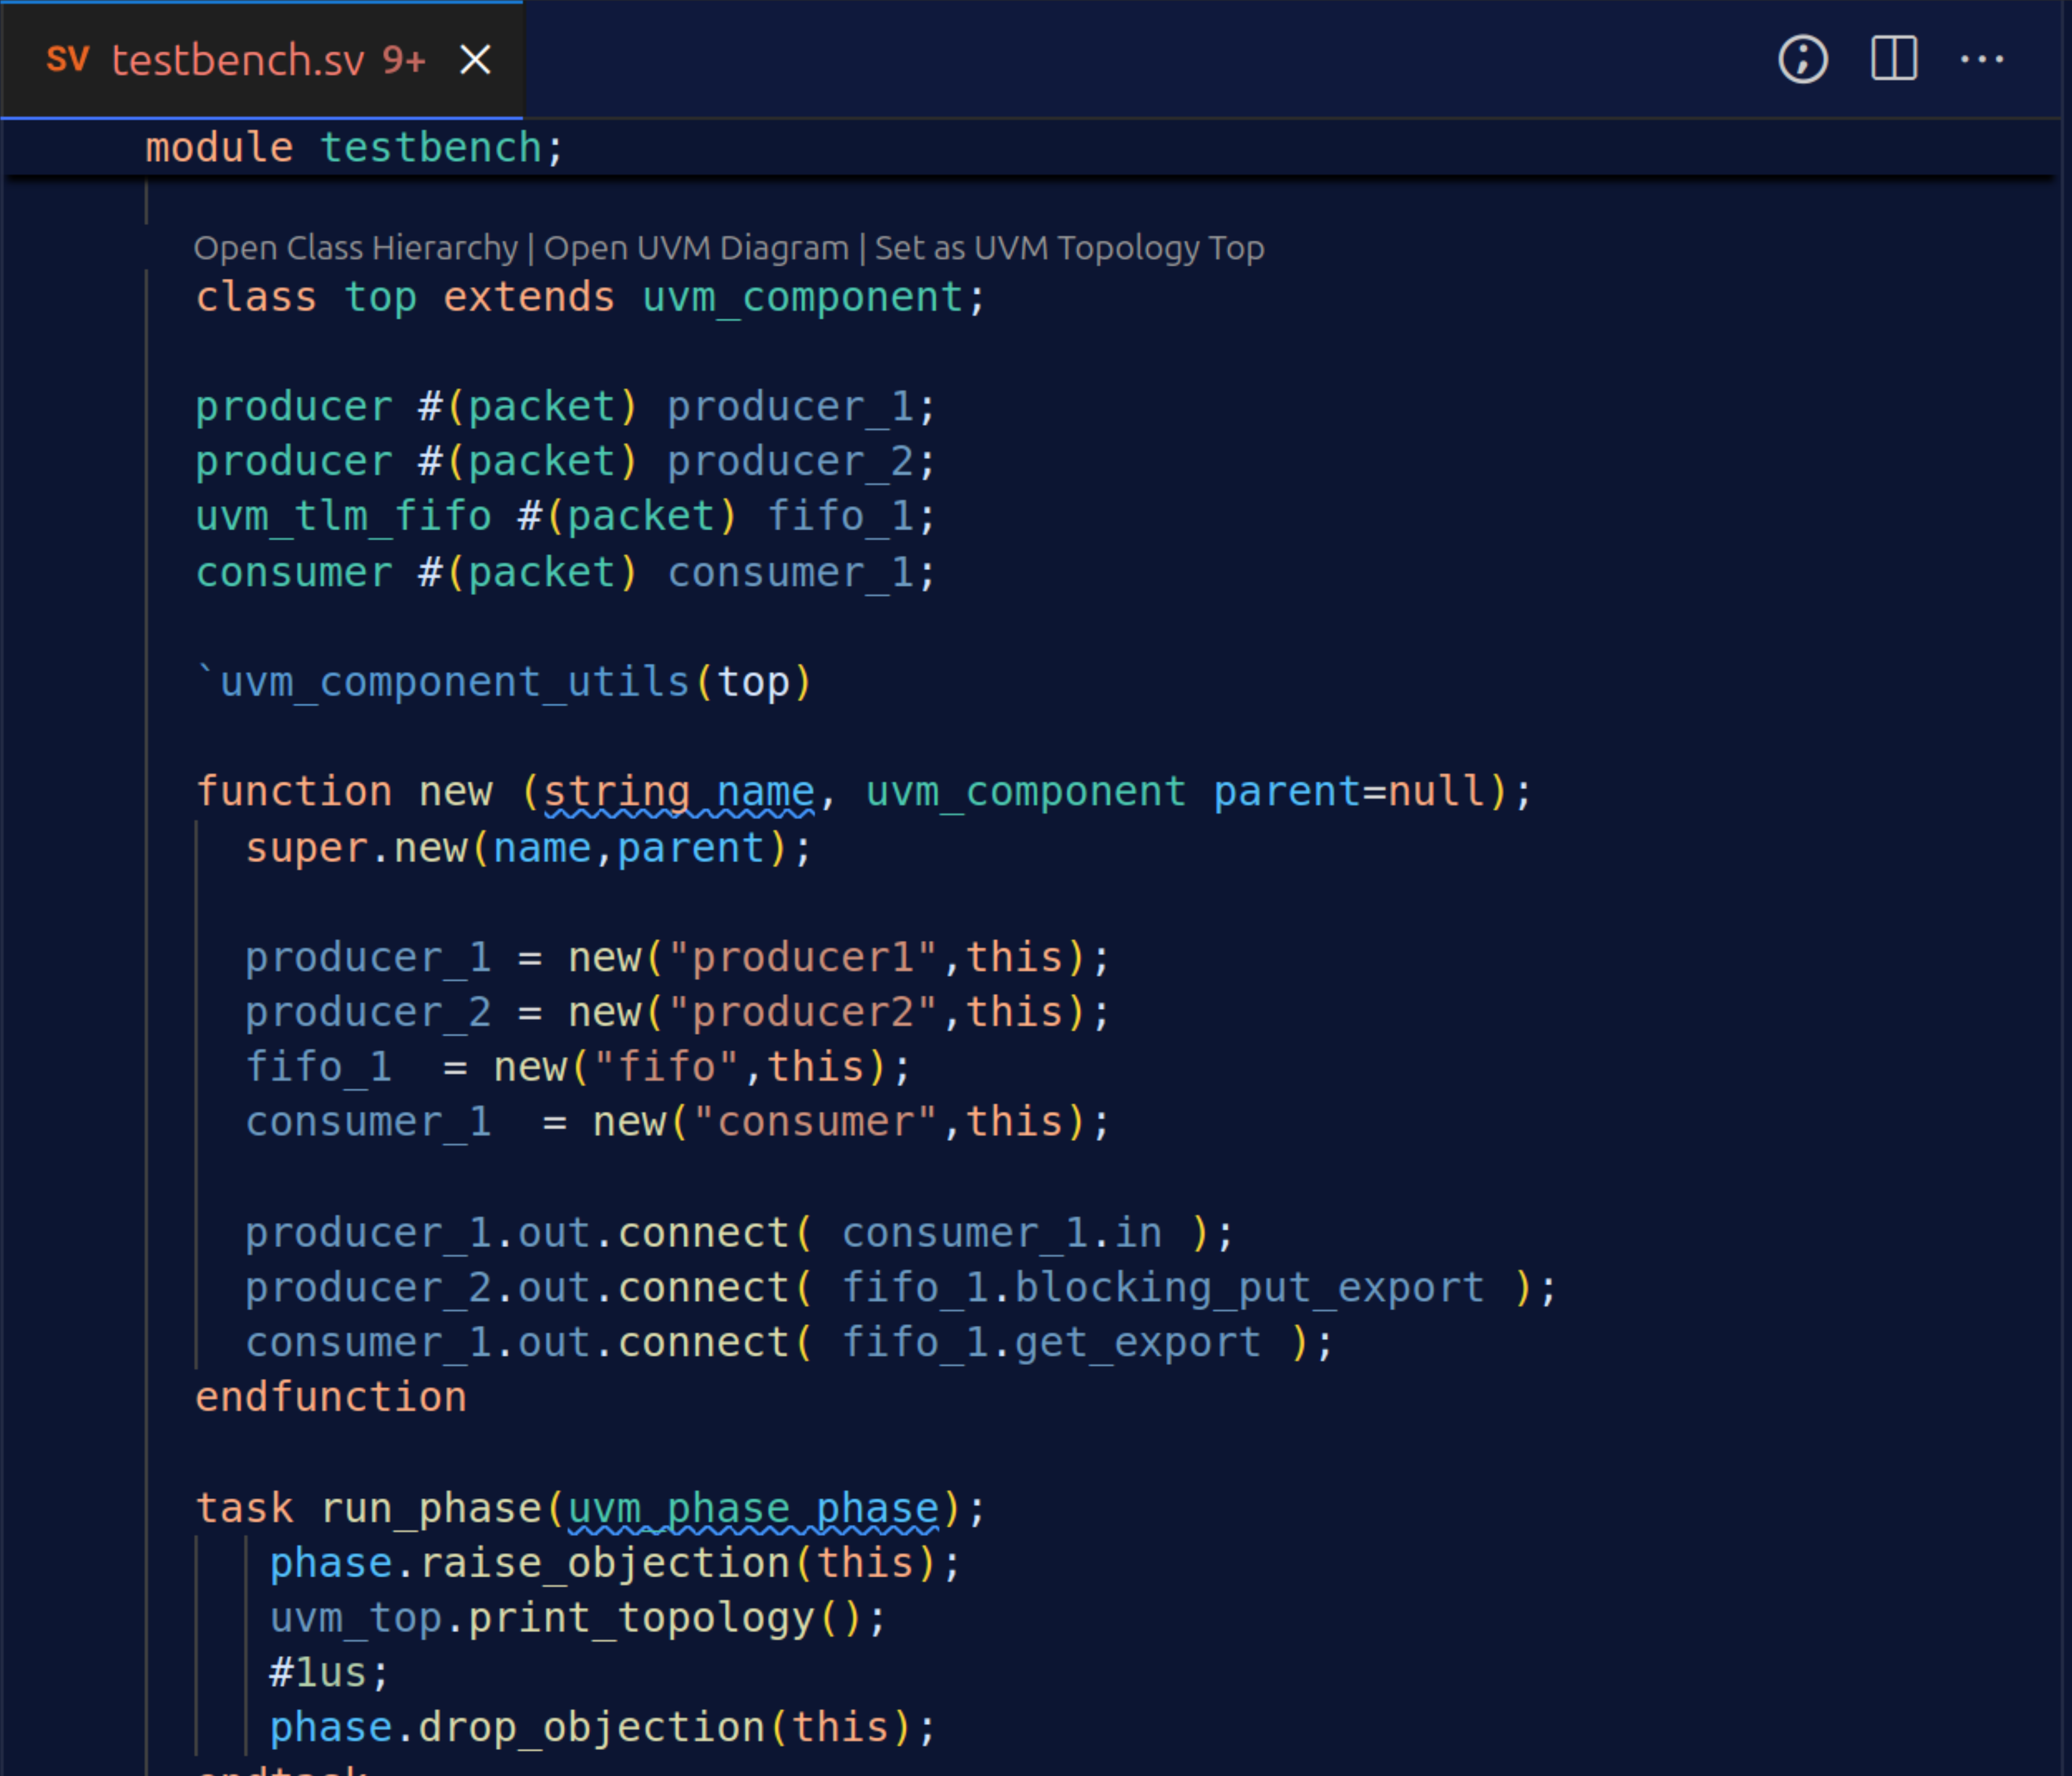The width and height of the screenshot is (2072, 1776).
Task: Click the "producer1" string literal
Action: coord(802,958)
